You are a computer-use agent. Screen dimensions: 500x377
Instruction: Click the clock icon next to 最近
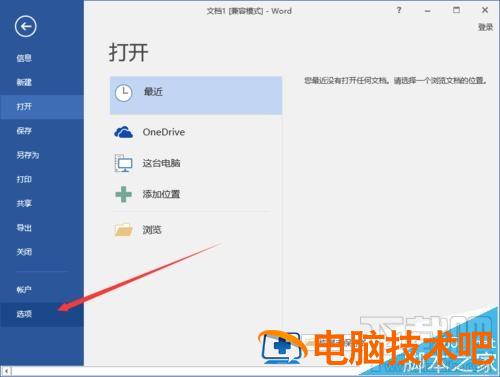coord(124,93)
